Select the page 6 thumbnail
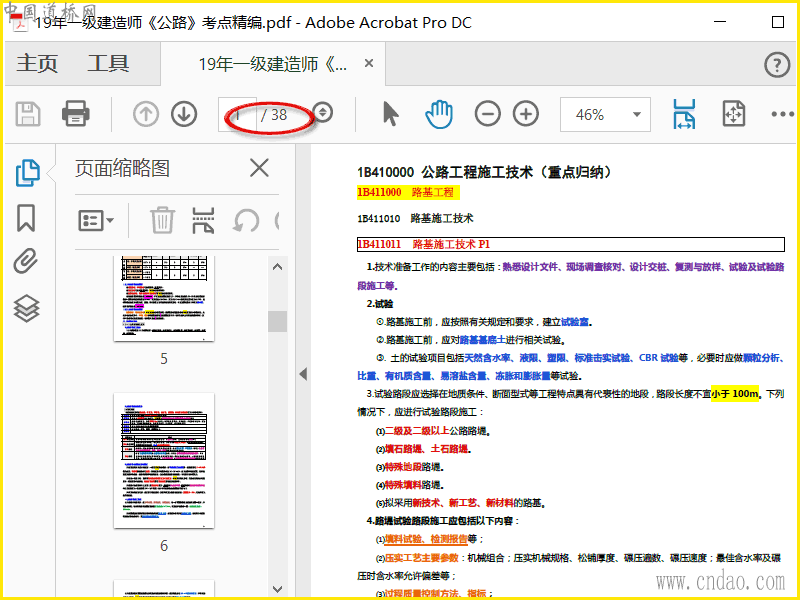This screenshot has height=600, width=800. [164, 460]
